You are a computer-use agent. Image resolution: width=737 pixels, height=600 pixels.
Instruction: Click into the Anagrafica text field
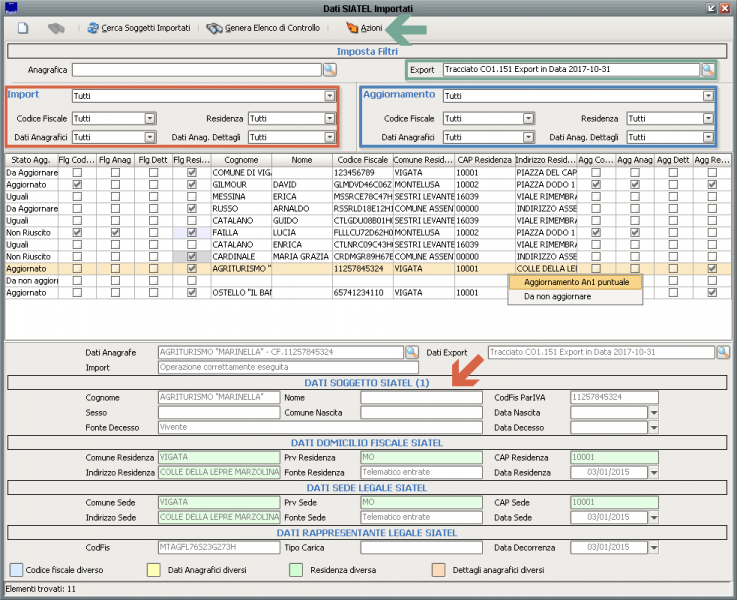pos(196,69)
